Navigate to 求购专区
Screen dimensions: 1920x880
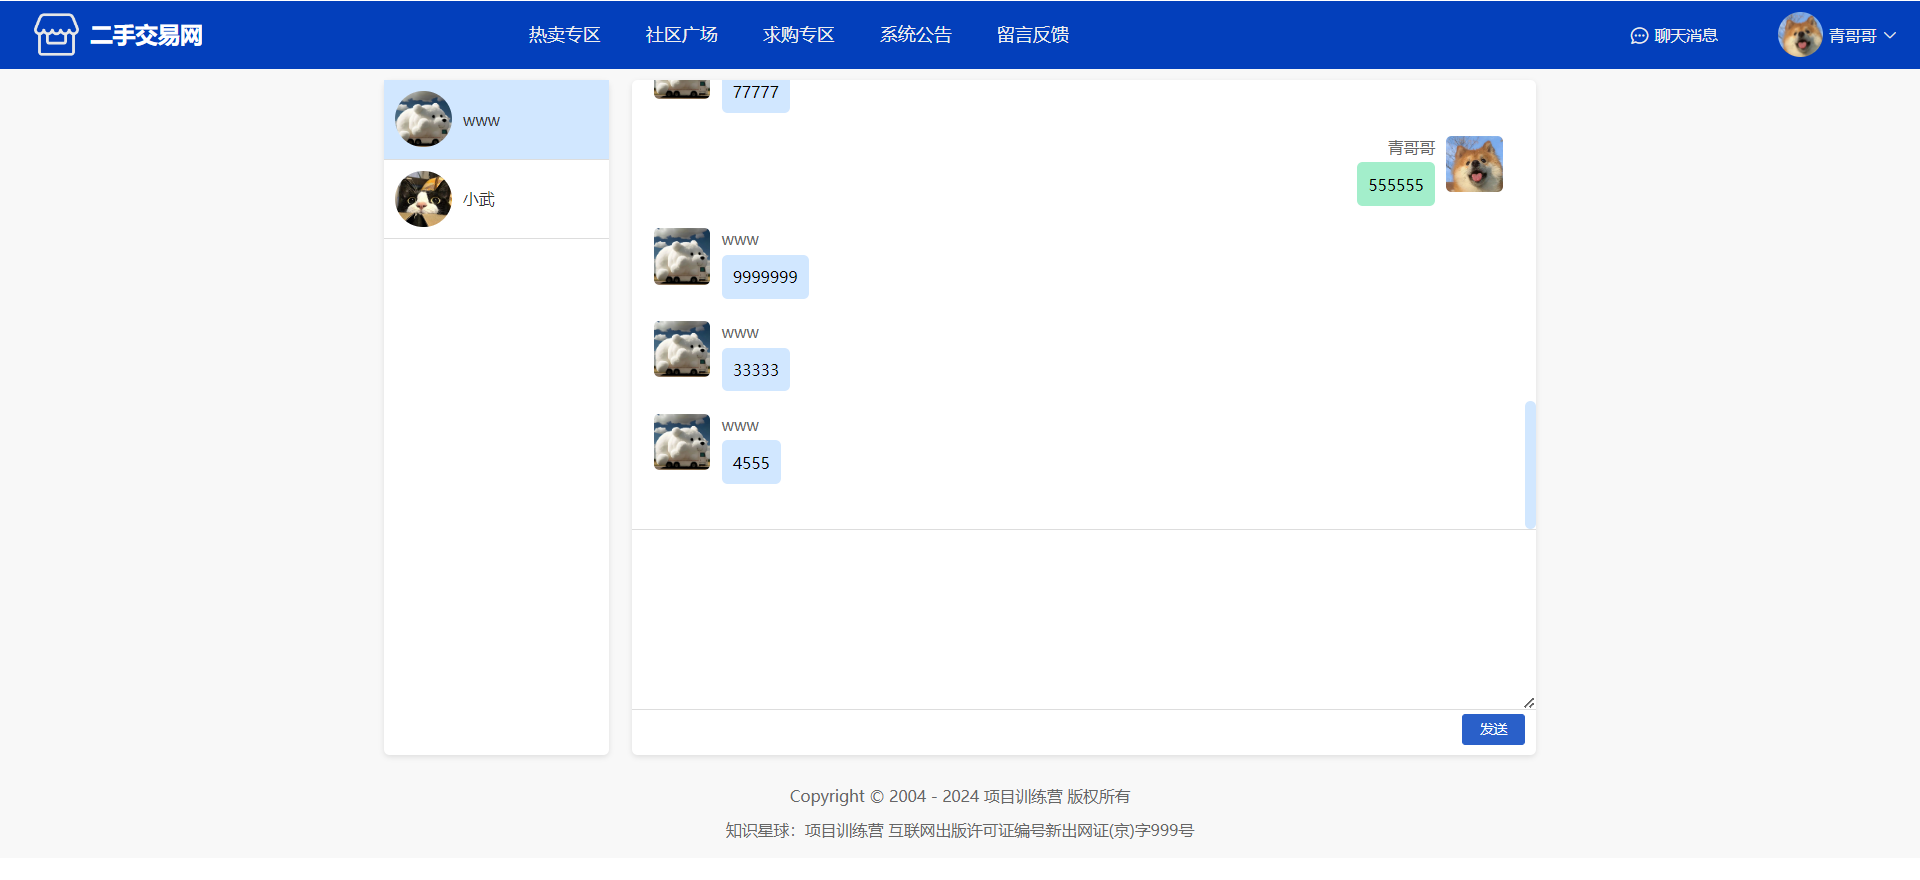798,35
